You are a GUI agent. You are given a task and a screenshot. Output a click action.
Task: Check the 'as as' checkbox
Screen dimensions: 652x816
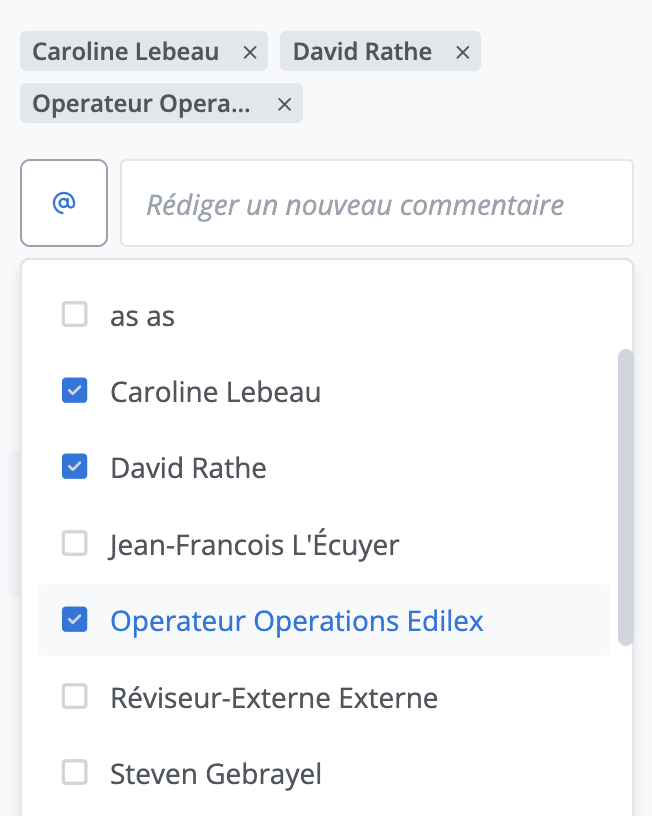[75, 315]
